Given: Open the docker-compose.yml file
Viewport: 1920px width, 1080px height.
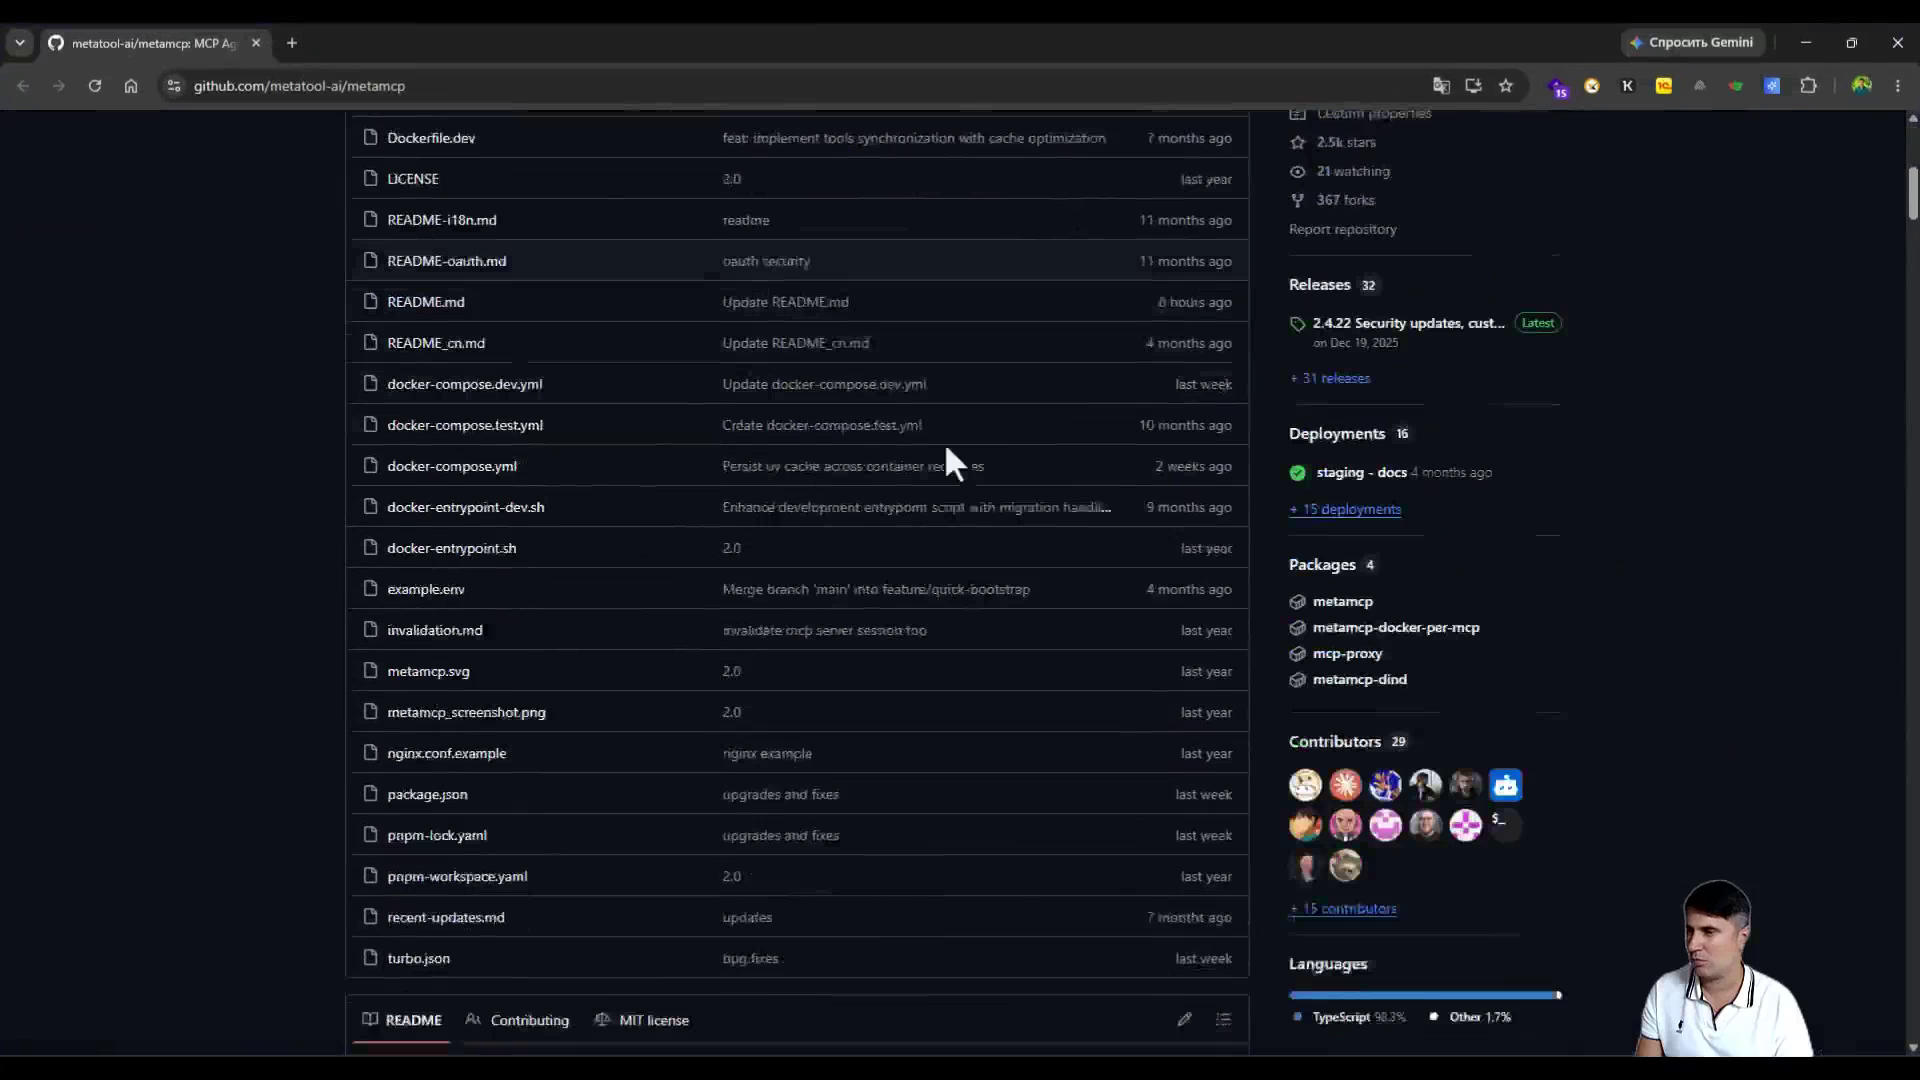Looking at the screenshot, I should (452, 466).
